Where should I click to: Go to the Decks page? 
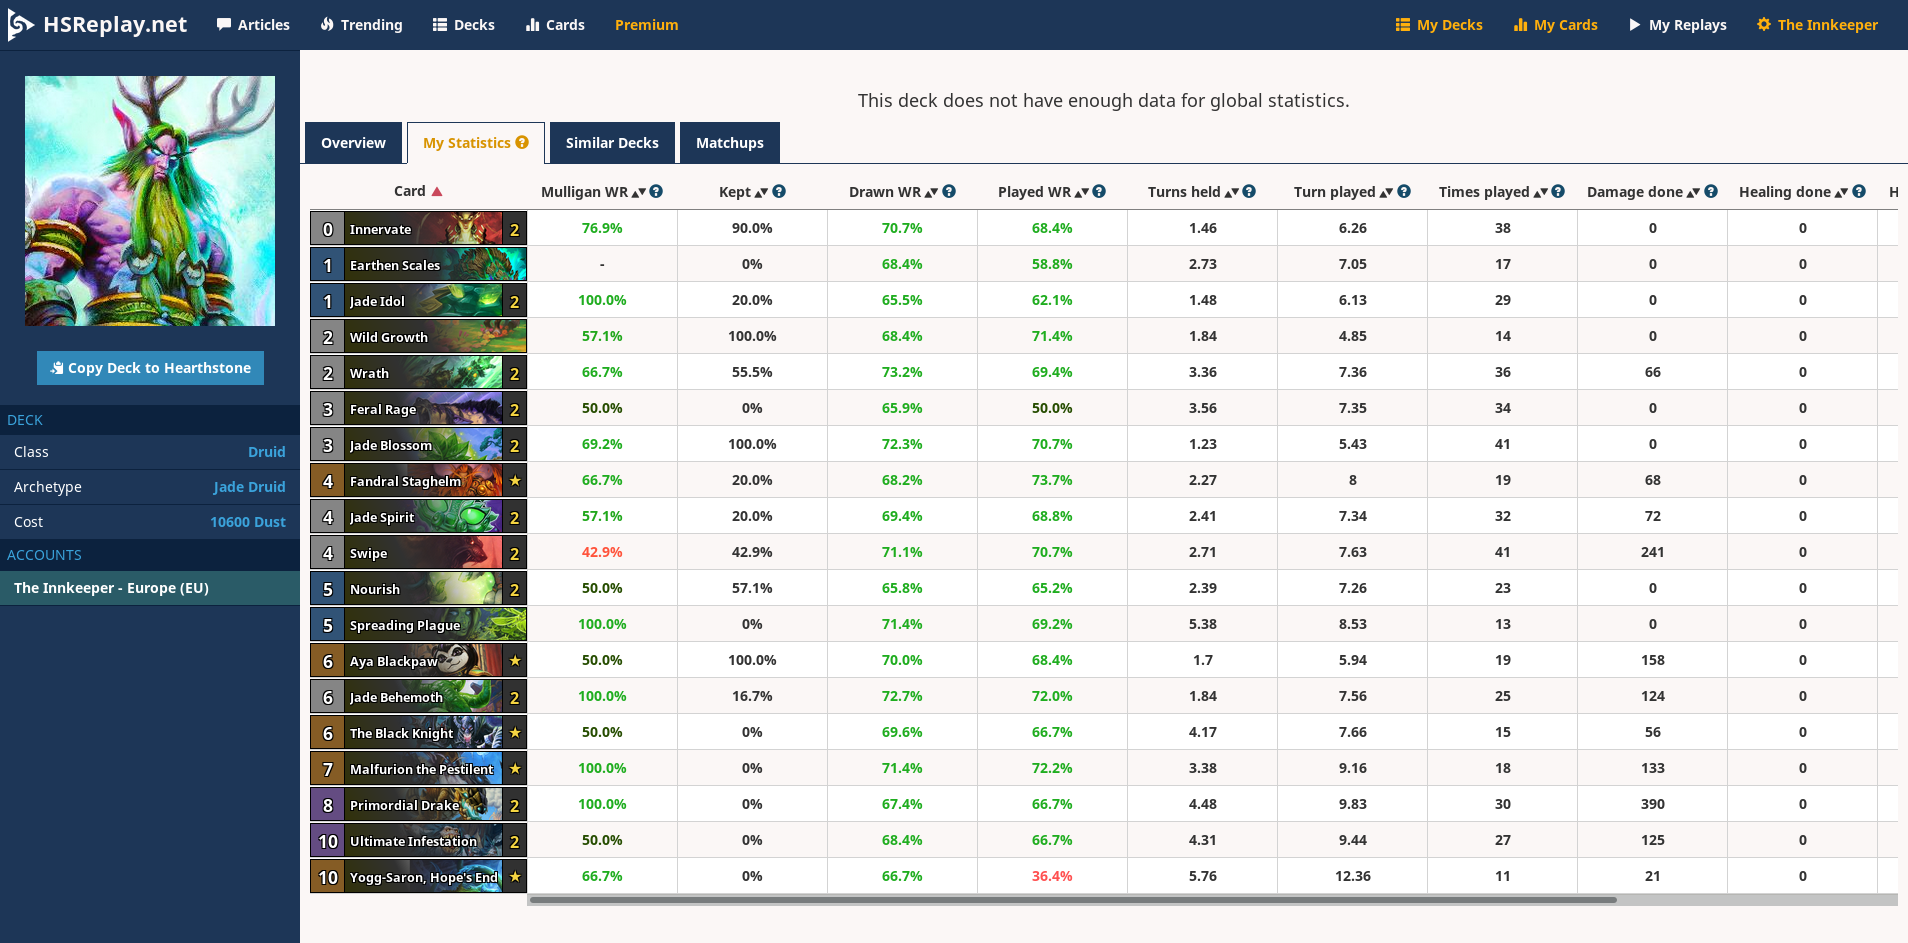[x=464, y=25]
